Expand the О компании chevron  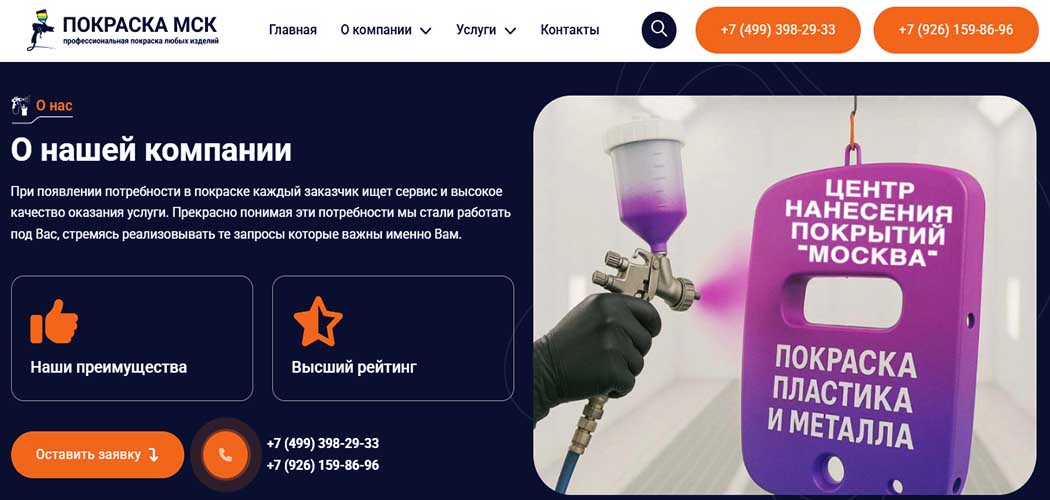click(425, 31)
